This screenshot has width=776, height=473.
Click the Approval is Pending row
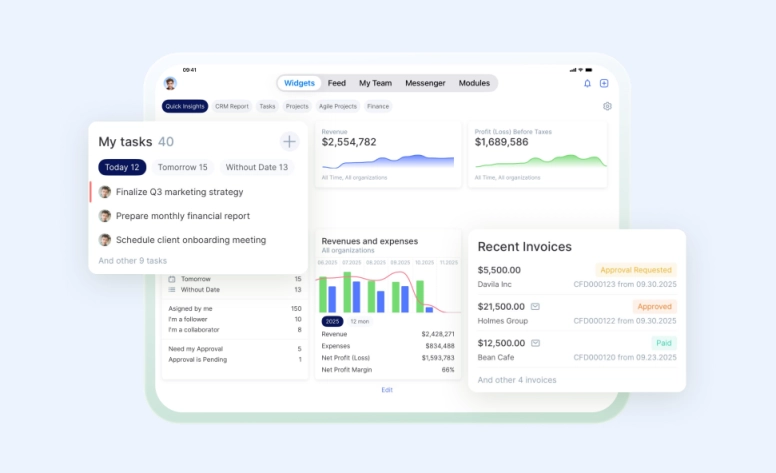235,360
